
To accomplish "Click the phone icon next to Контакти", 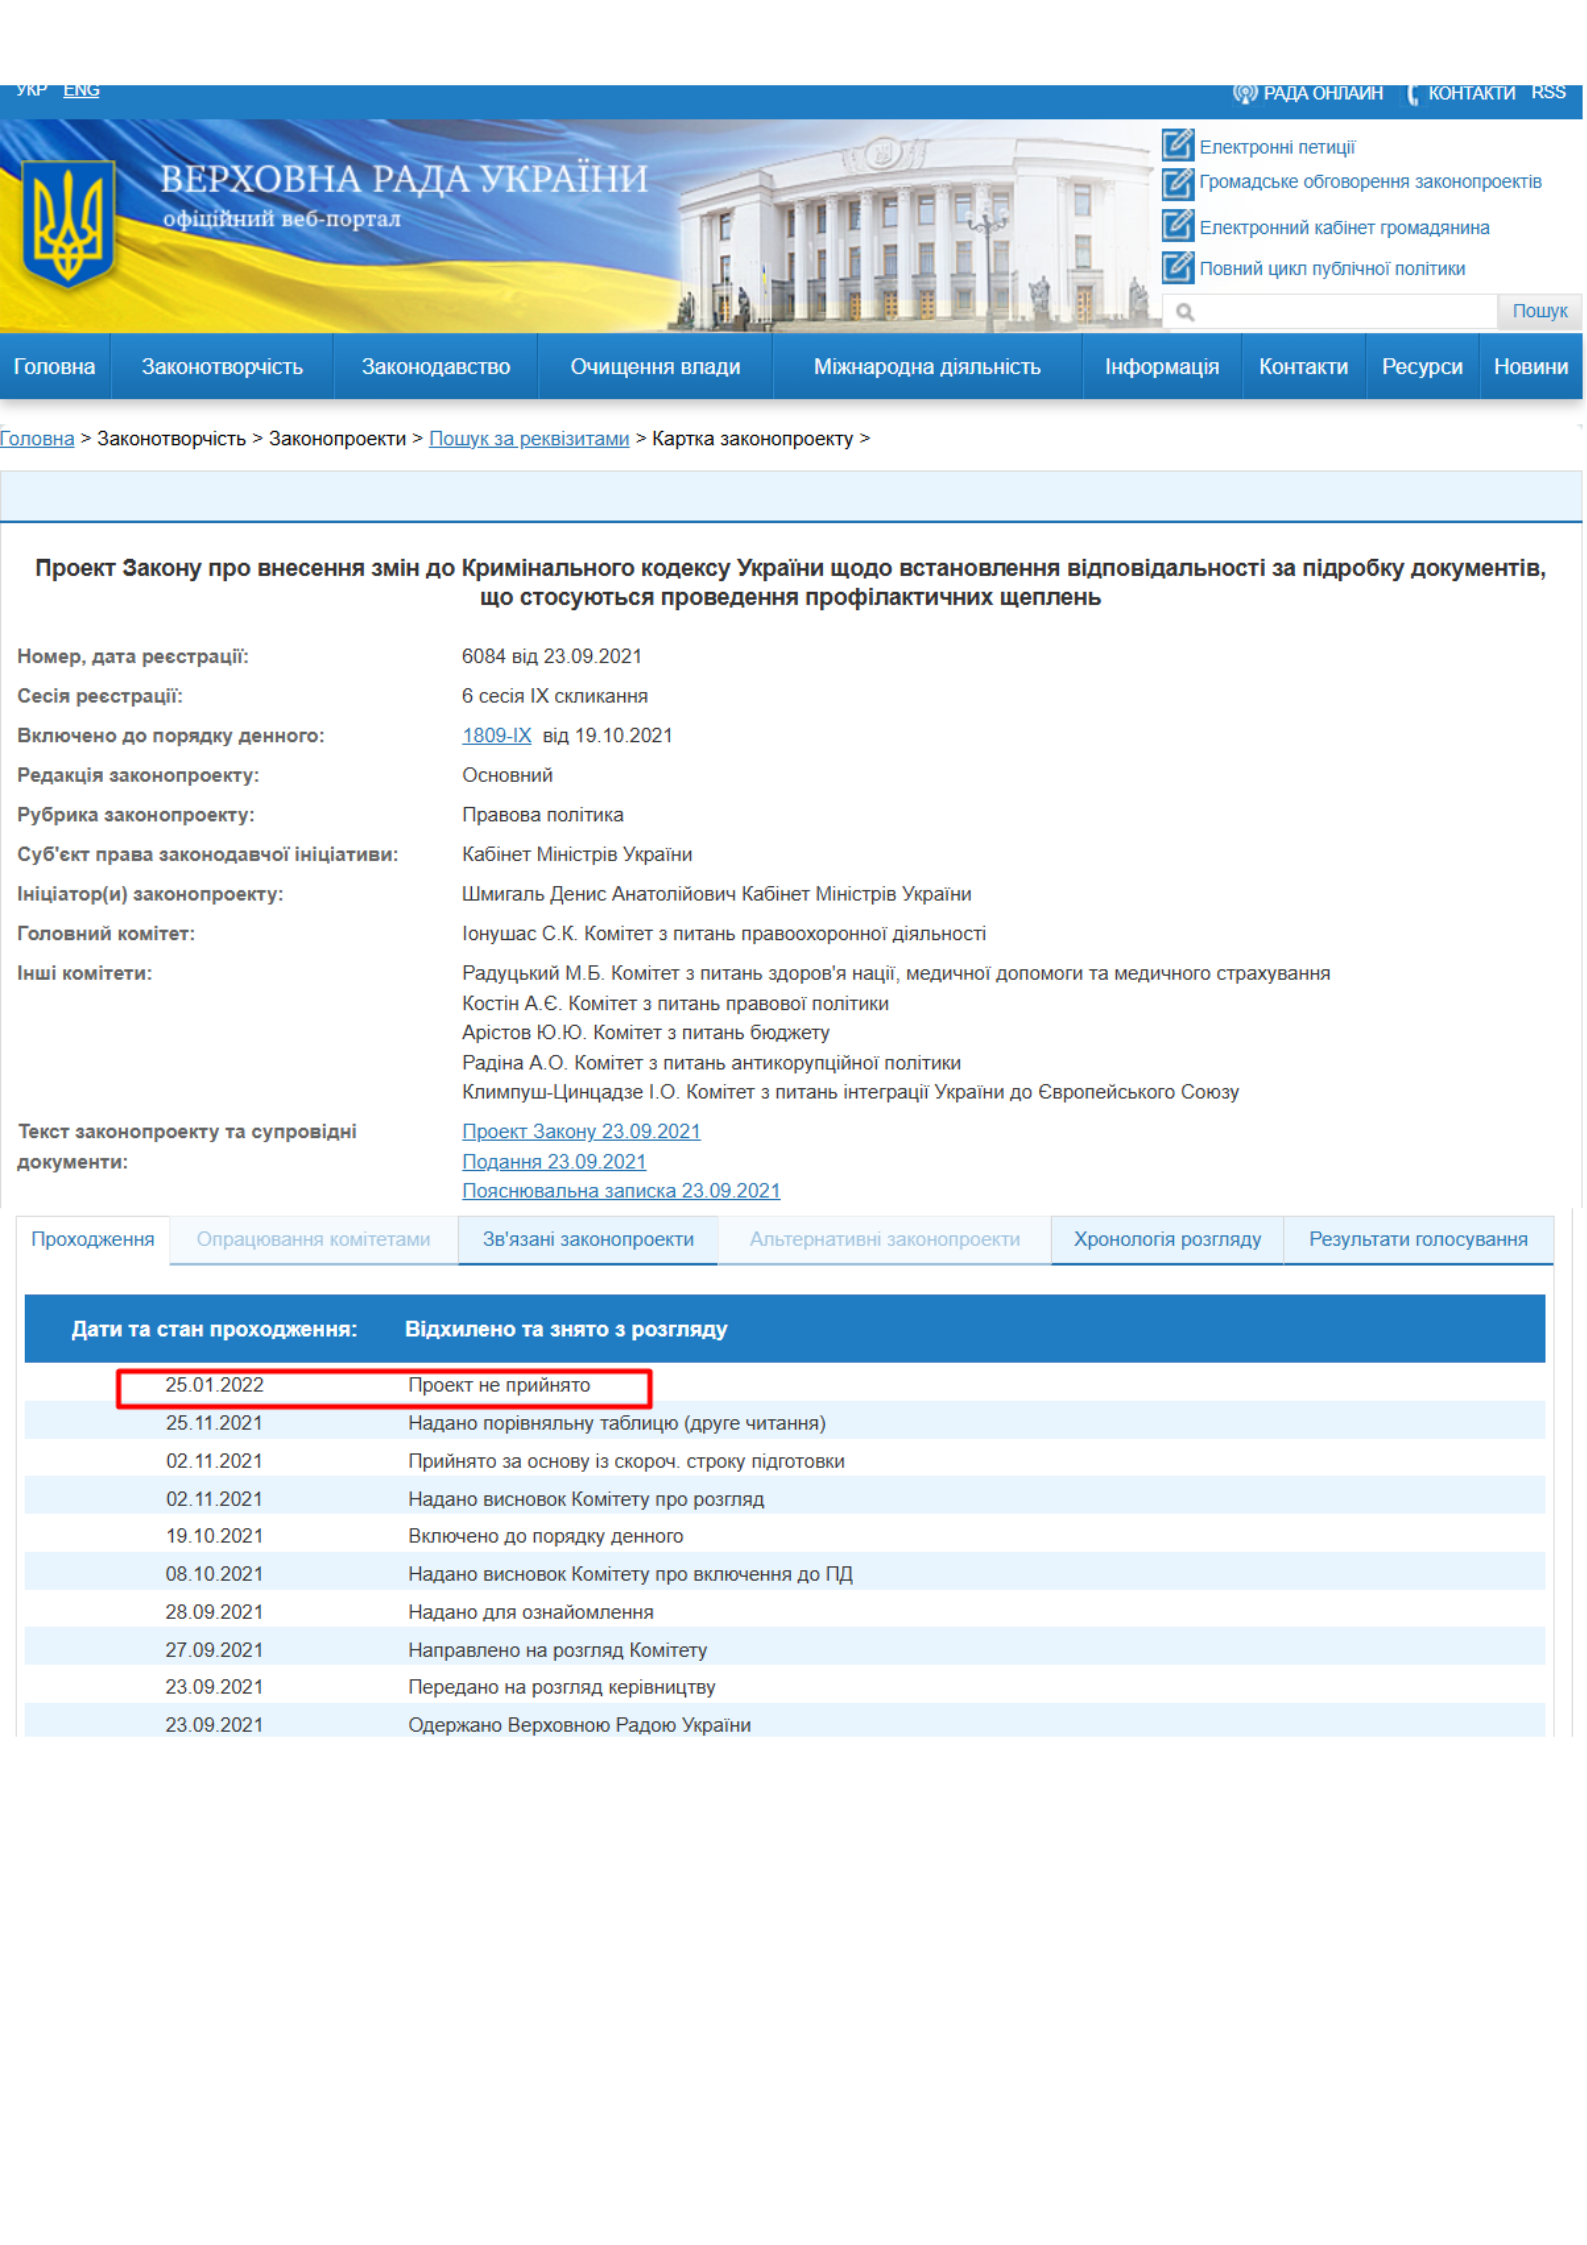I will pyautogui.click(x=1413, y=93).
